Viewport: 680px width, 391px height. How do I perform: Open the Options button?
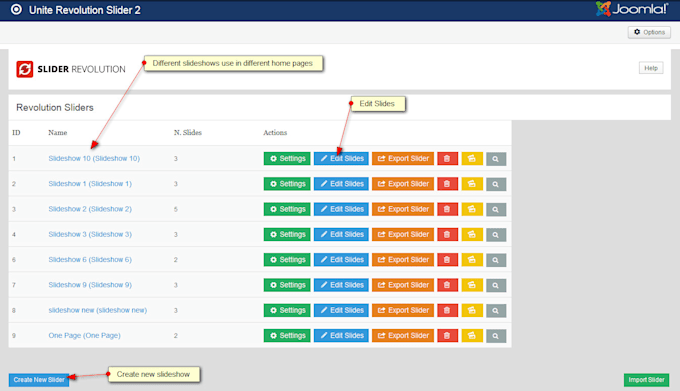(649, 32)
